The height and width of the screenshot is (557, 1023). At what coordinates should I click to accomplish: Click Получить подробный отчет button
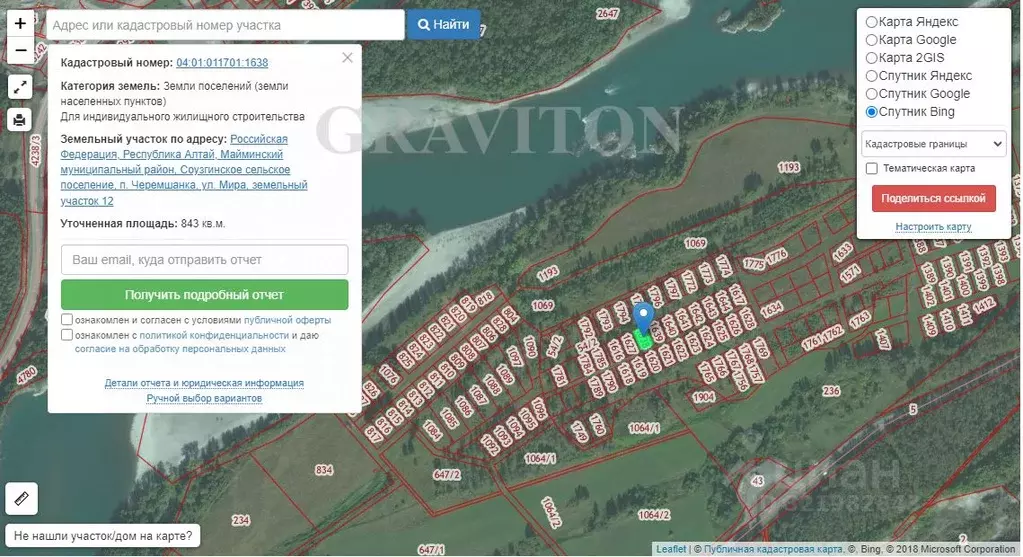(x=204, y=295)
